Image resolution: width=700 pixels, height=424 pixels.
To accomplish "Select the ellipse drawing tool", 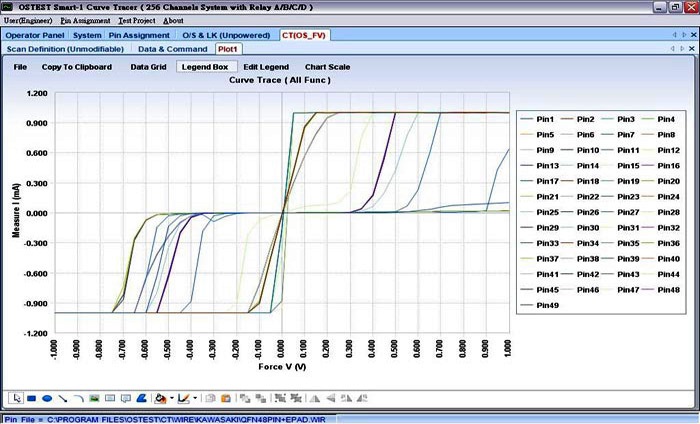I will tap(46, 398).
